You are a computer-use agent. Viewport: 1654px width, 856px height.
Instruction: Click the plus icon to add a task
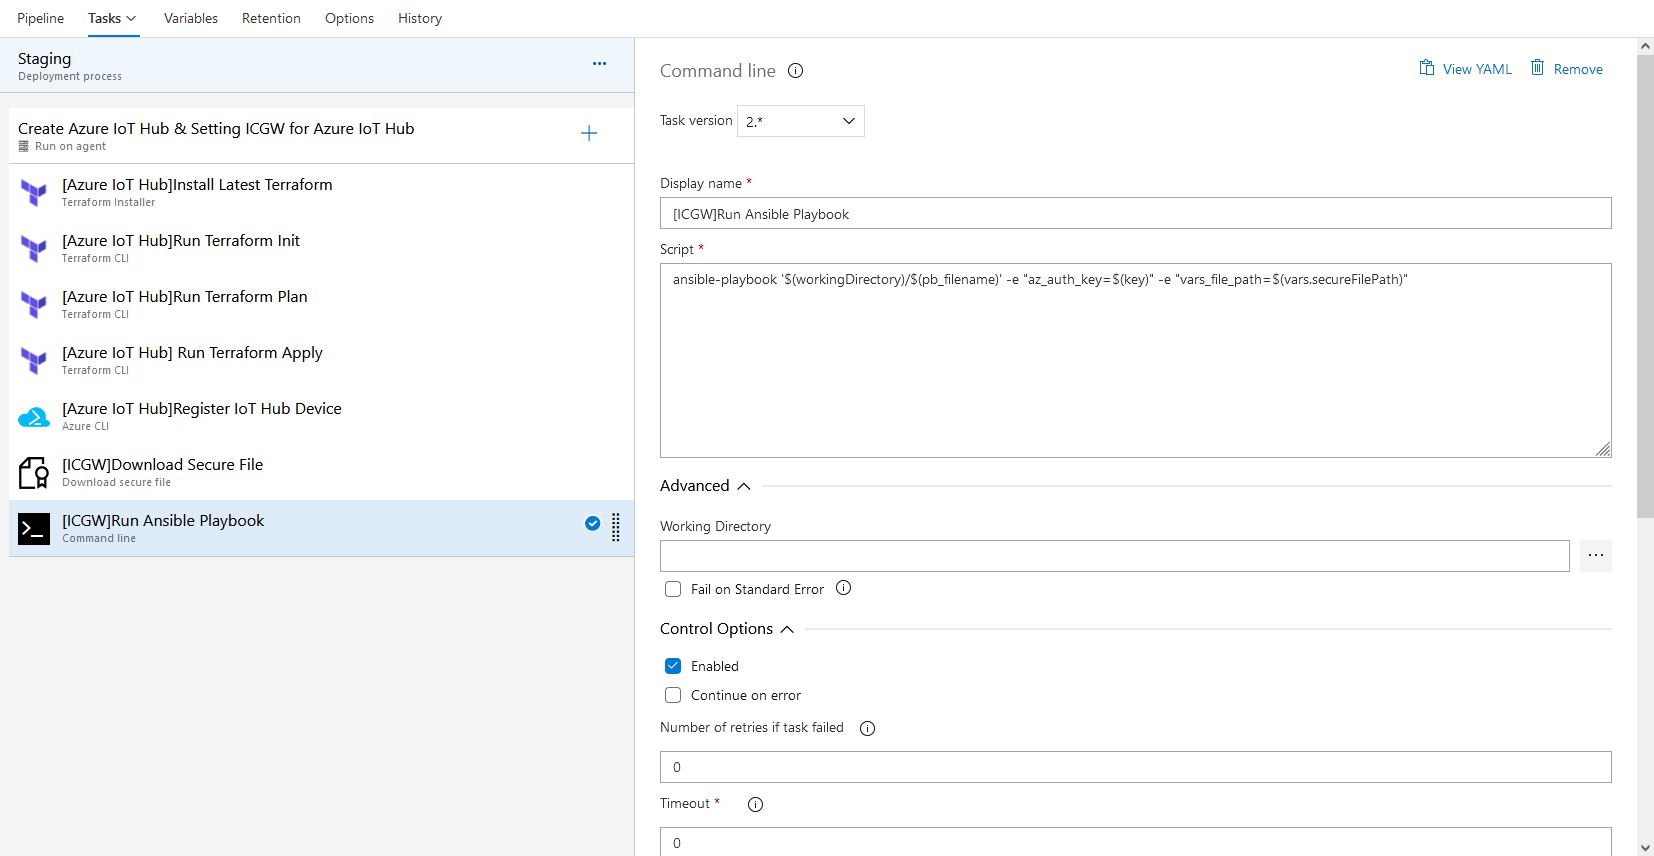click(589, 134)
